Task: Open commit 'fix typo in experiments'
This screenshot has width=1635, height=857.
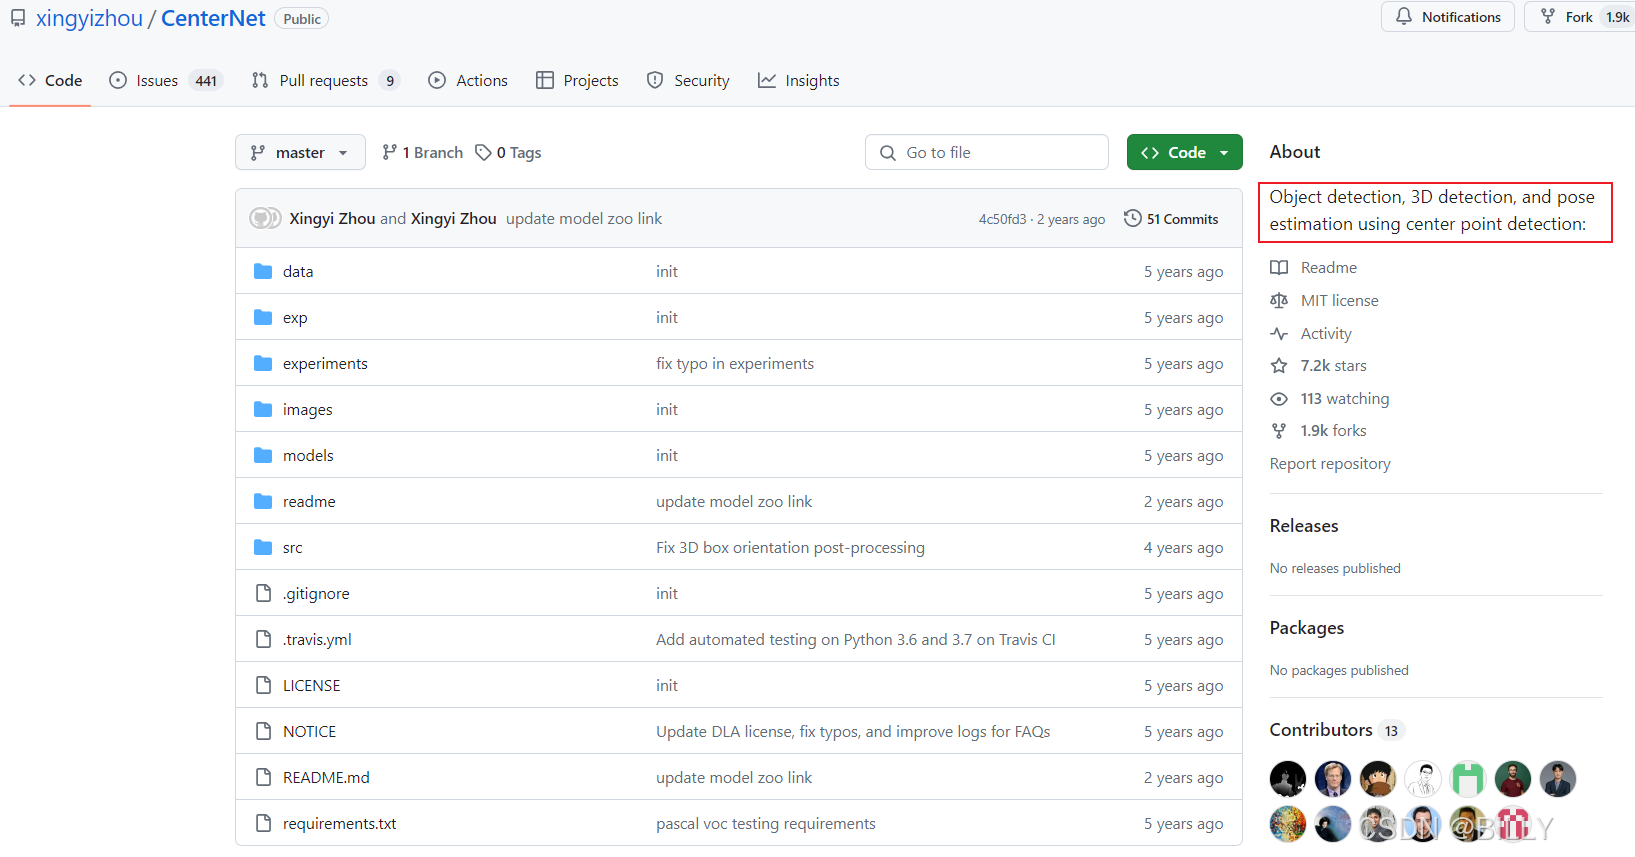Action: pos(735,363)
